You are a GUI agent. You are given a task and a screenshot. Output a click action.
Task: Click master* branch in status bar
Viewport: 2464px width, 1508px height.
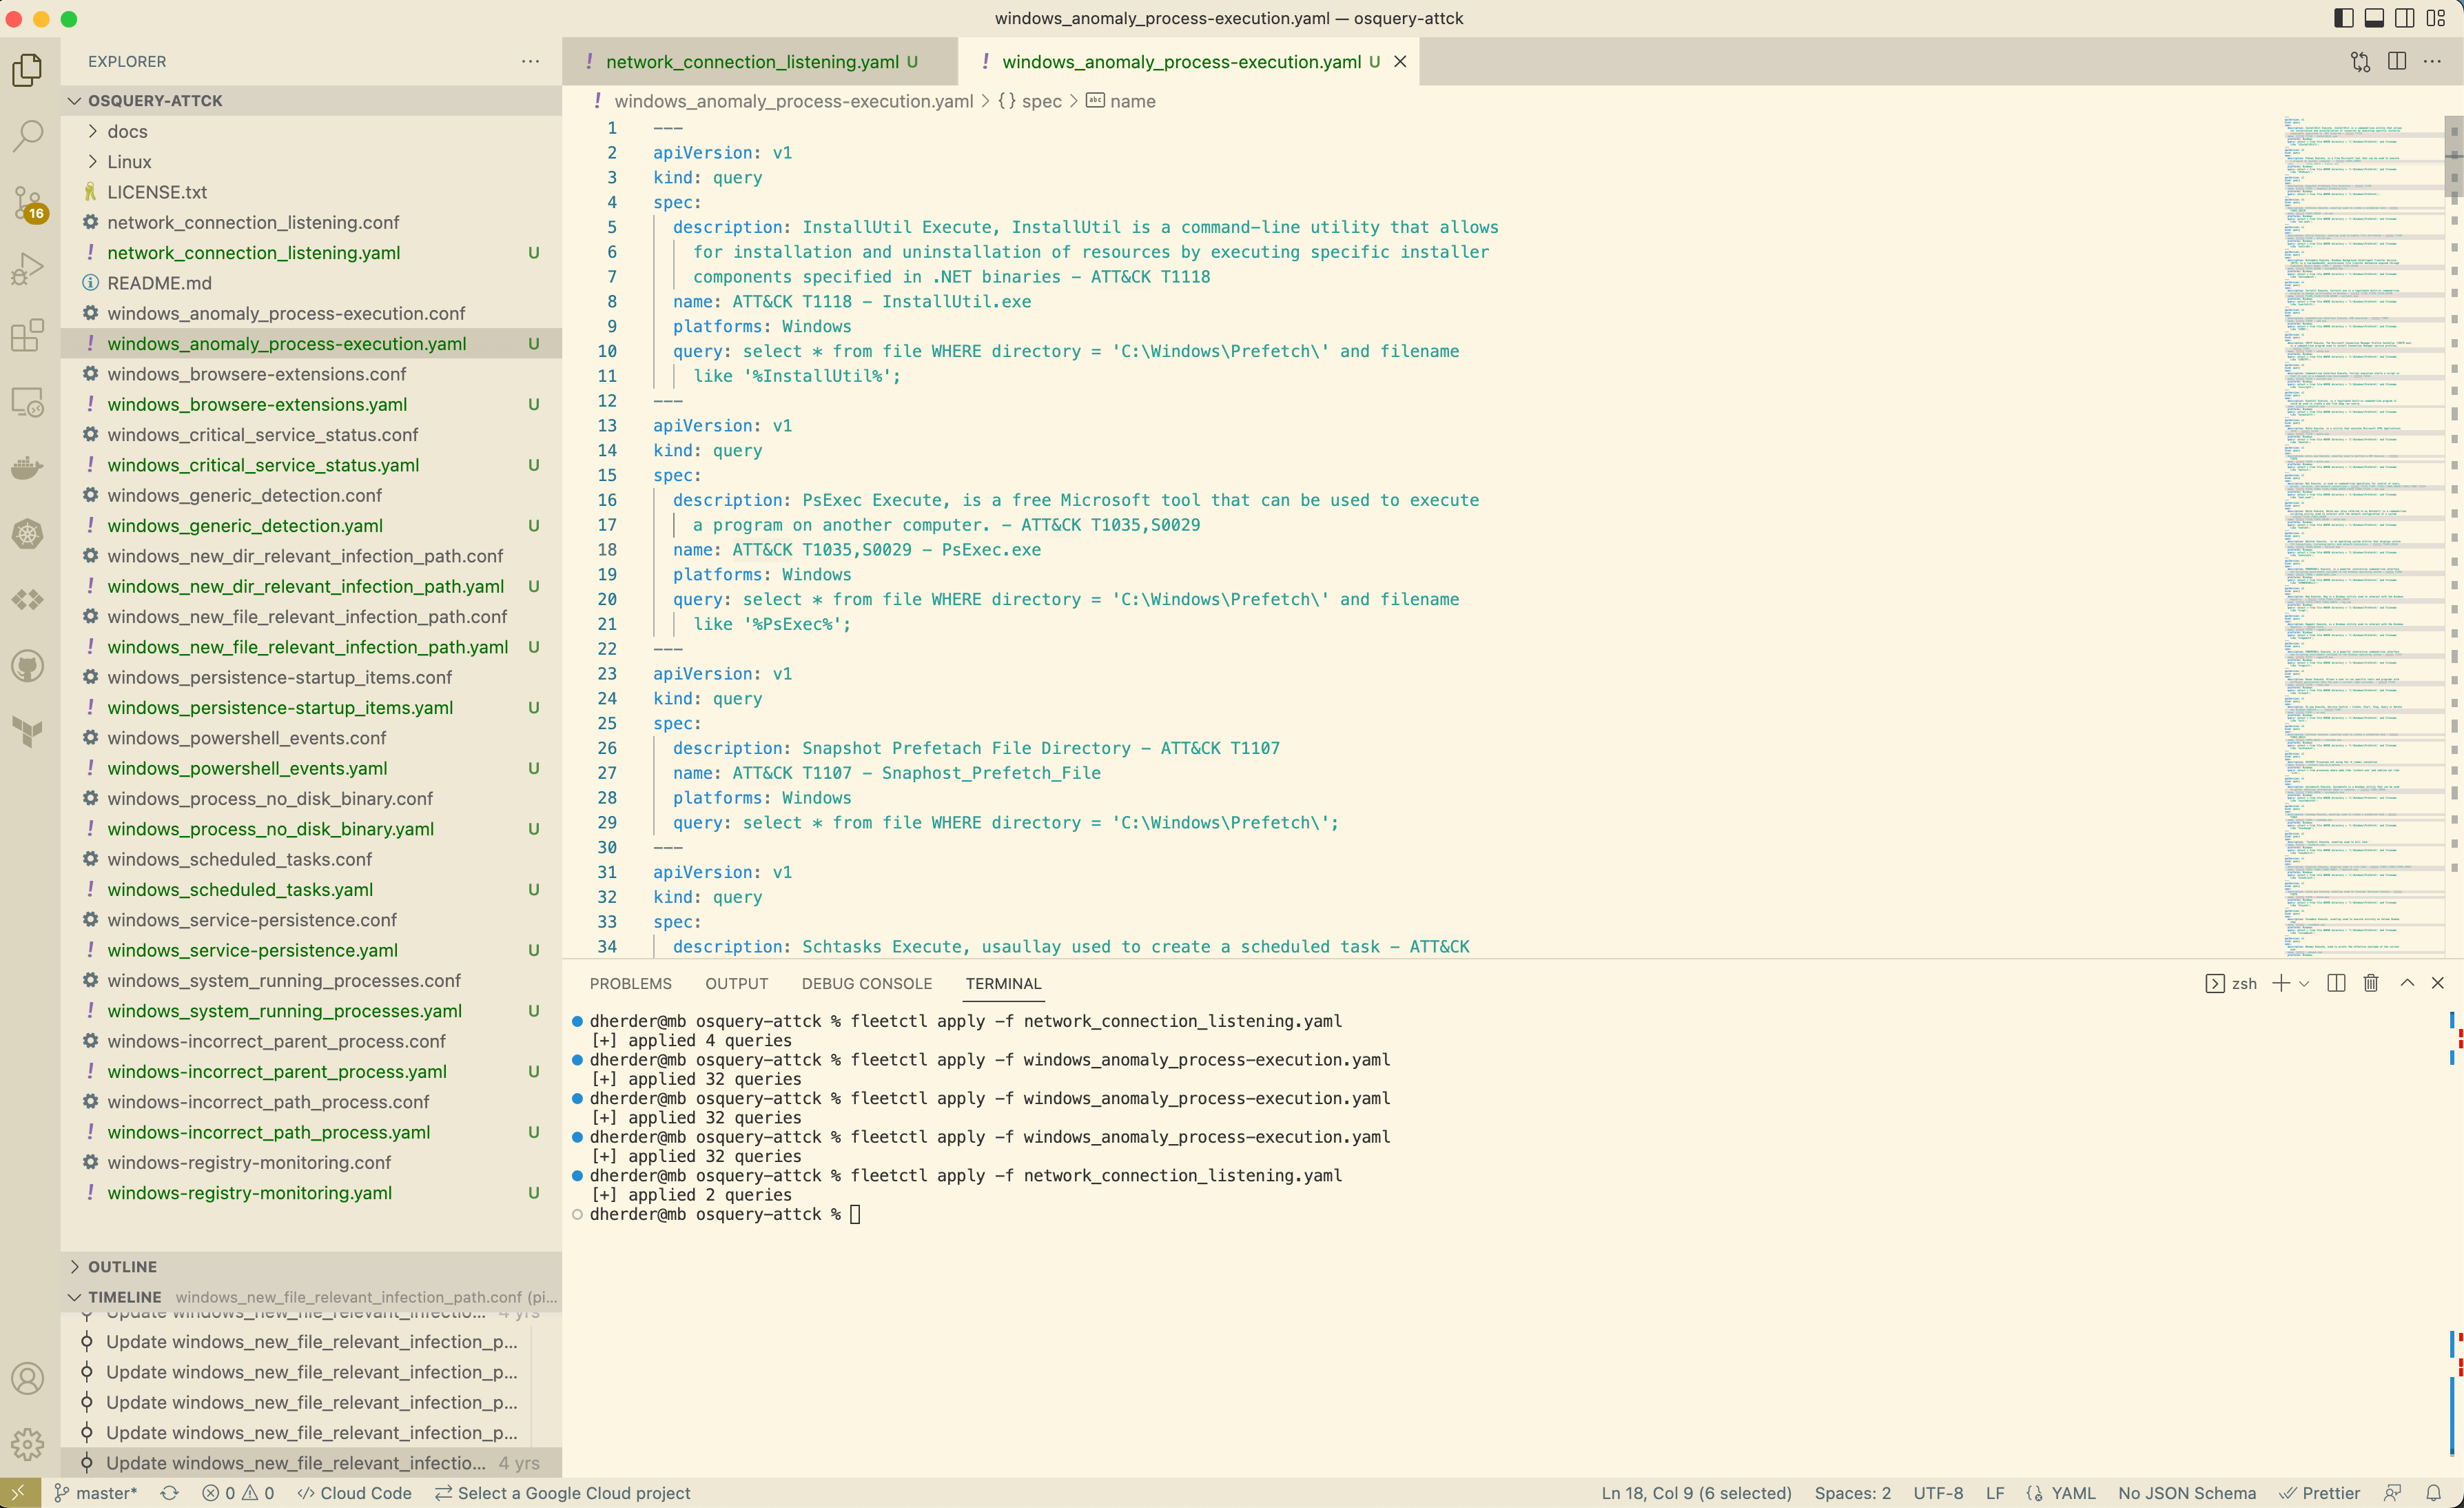coord(96,1493)
